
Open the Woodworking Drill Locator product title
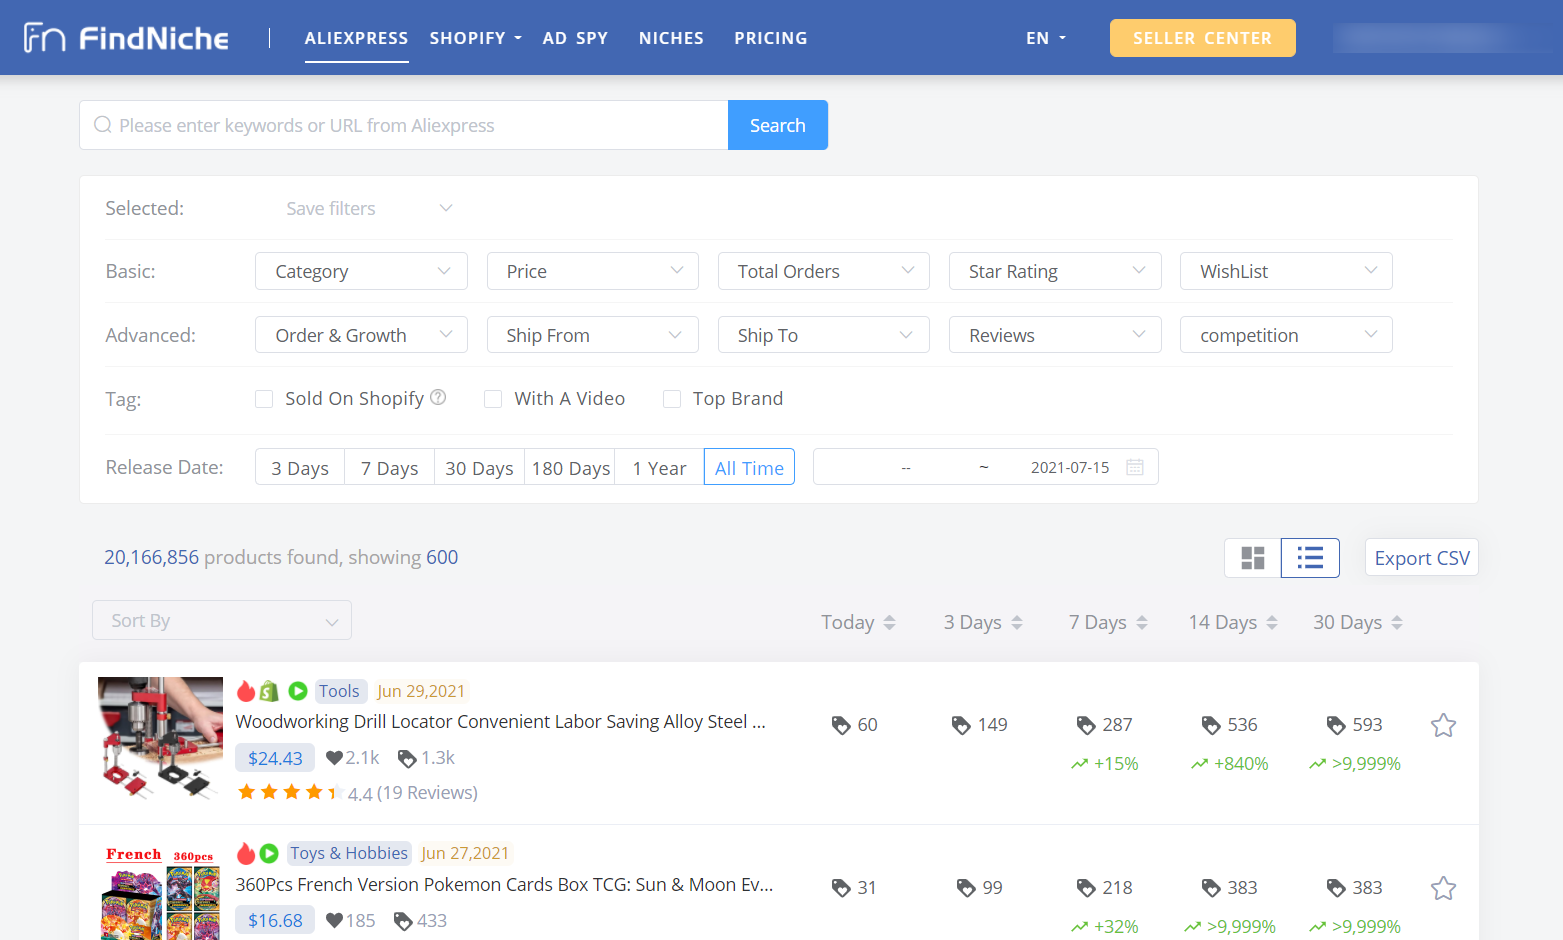click(501, 722)
